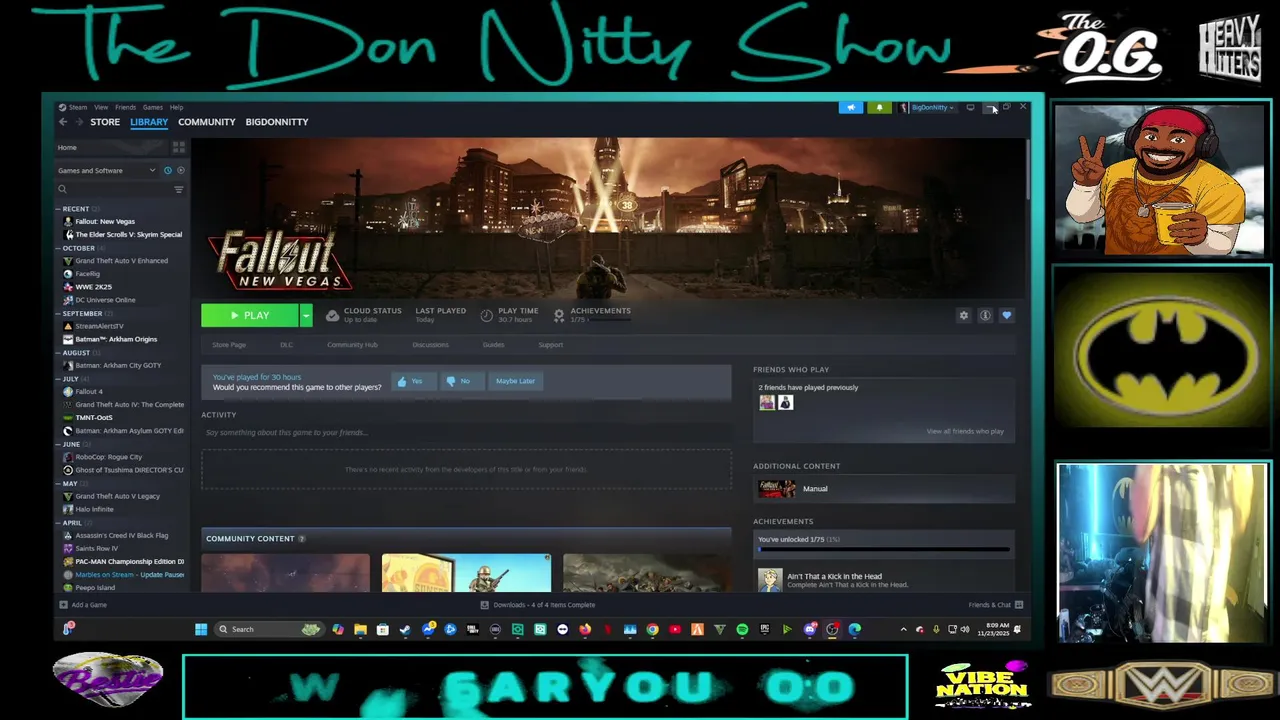Viewport: 1280px width, 720px height.
Task: Open the Guides link
Action: click(x=493, y=345)
